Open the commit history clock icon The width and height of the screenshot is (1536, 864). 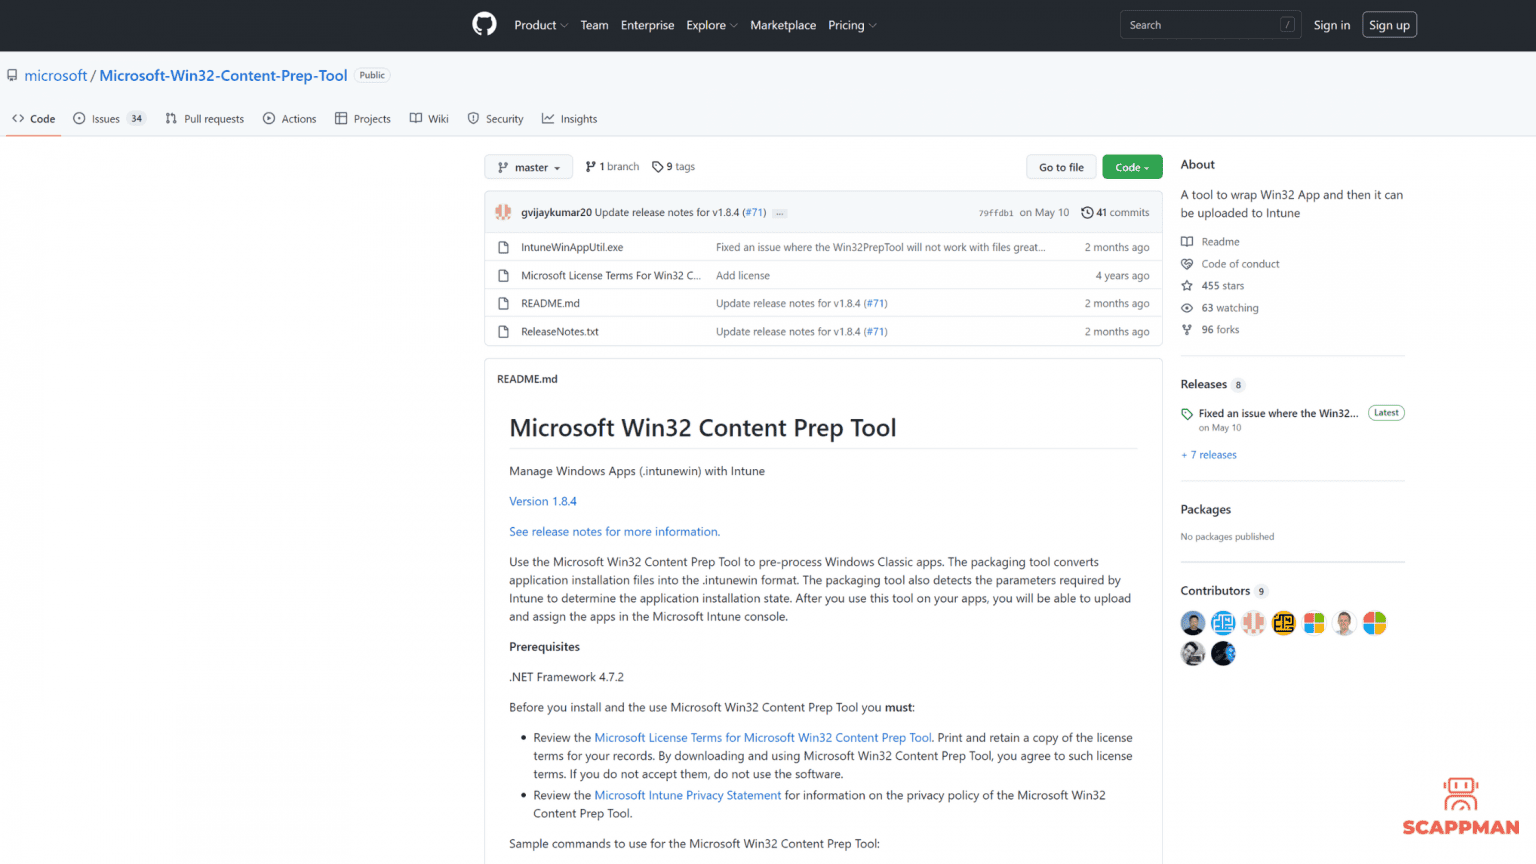click(x=1088, y=212)
